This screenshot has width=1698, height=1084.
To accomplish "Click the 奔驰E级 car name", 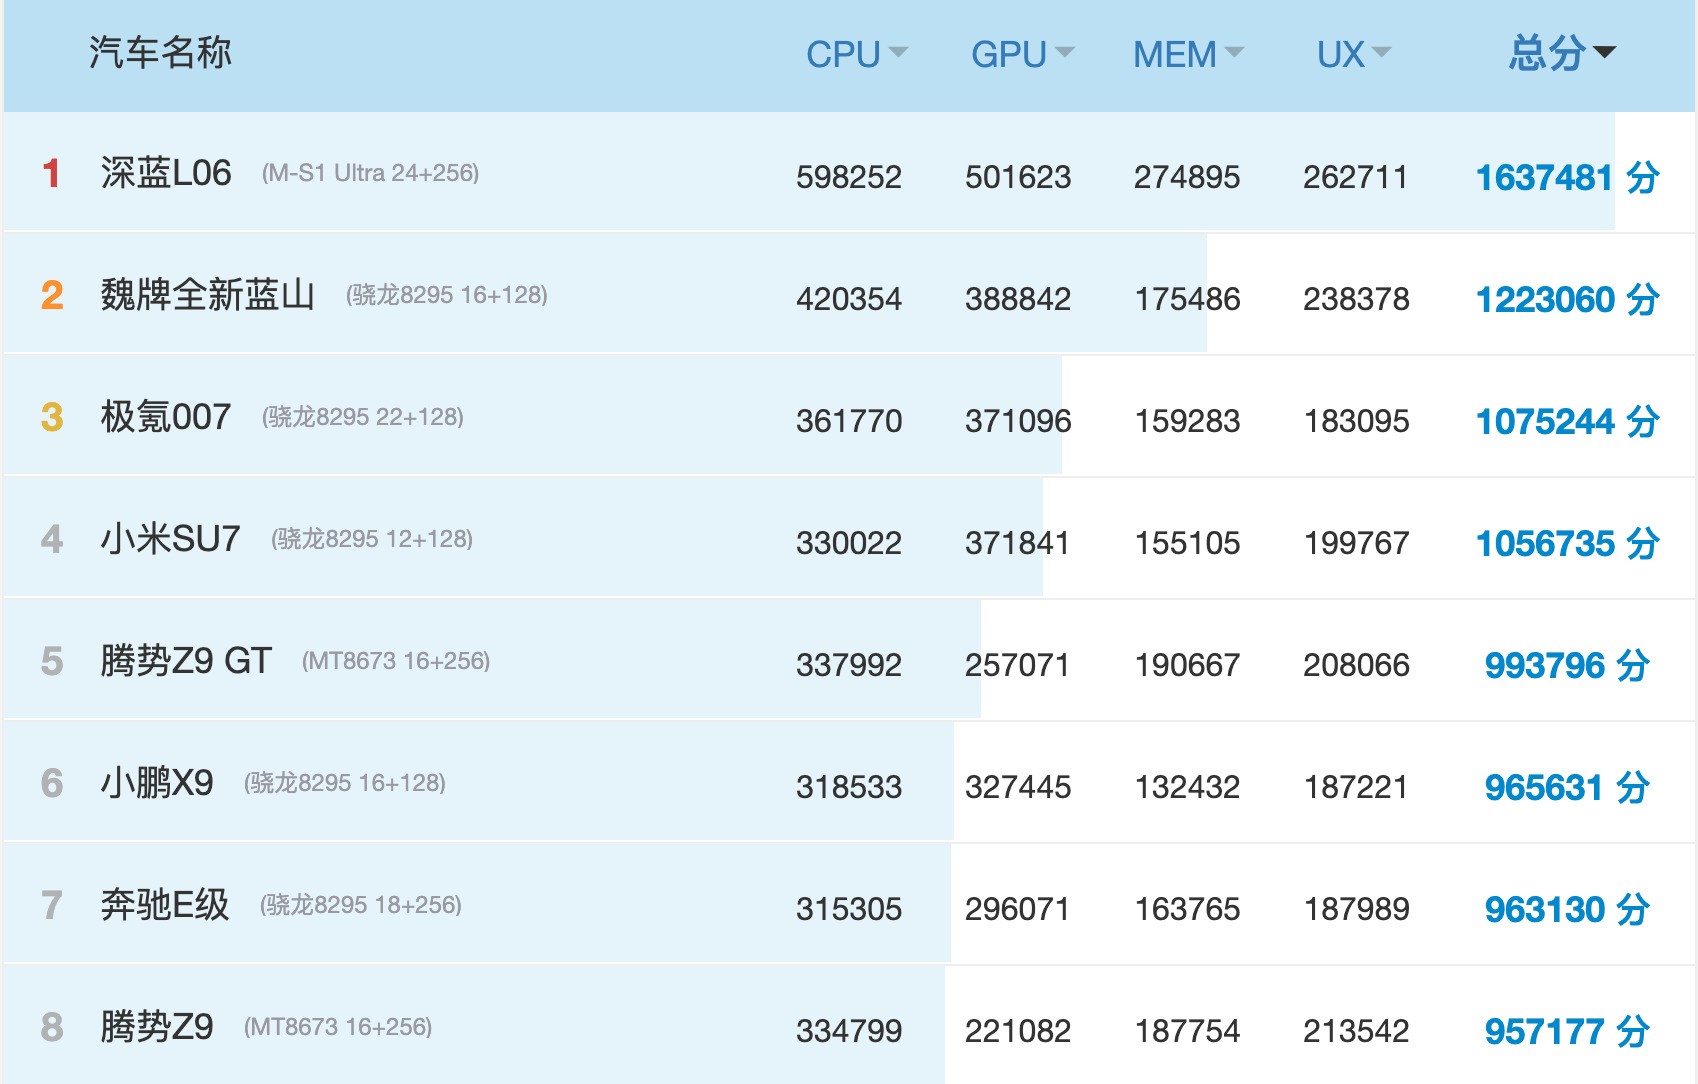I will tap(165, 905).
